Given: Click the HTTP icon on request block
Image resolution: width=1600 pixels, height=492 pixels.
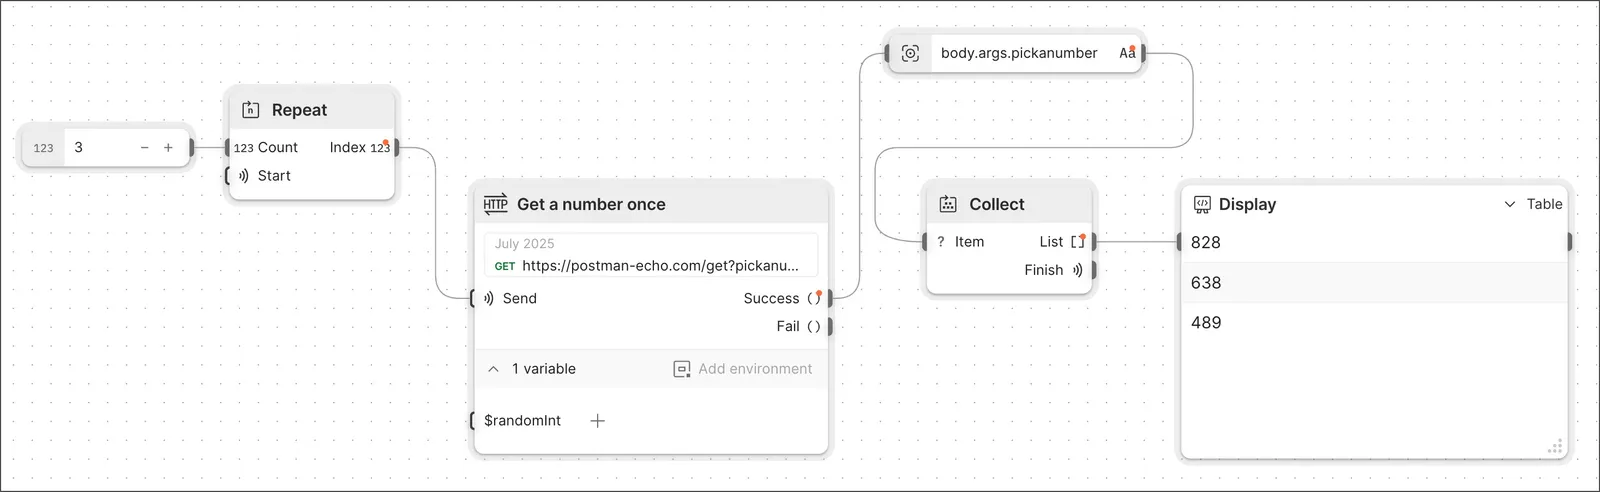Looking at the screenshot, I should 495,204.
